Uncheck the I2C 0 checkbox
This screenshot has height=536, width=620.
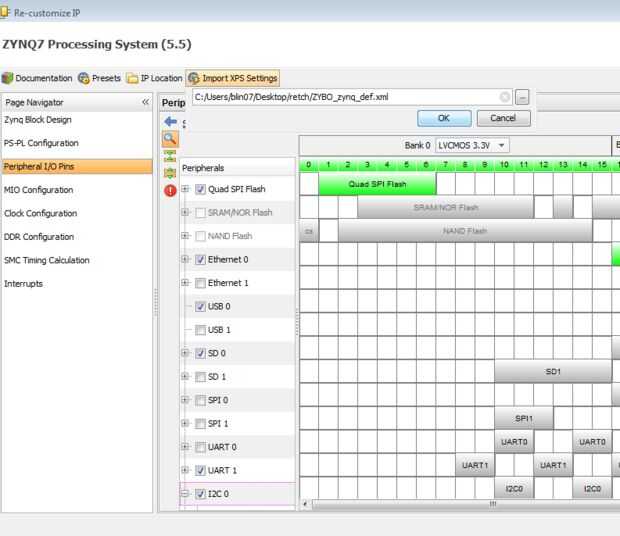tap(200, 494)
